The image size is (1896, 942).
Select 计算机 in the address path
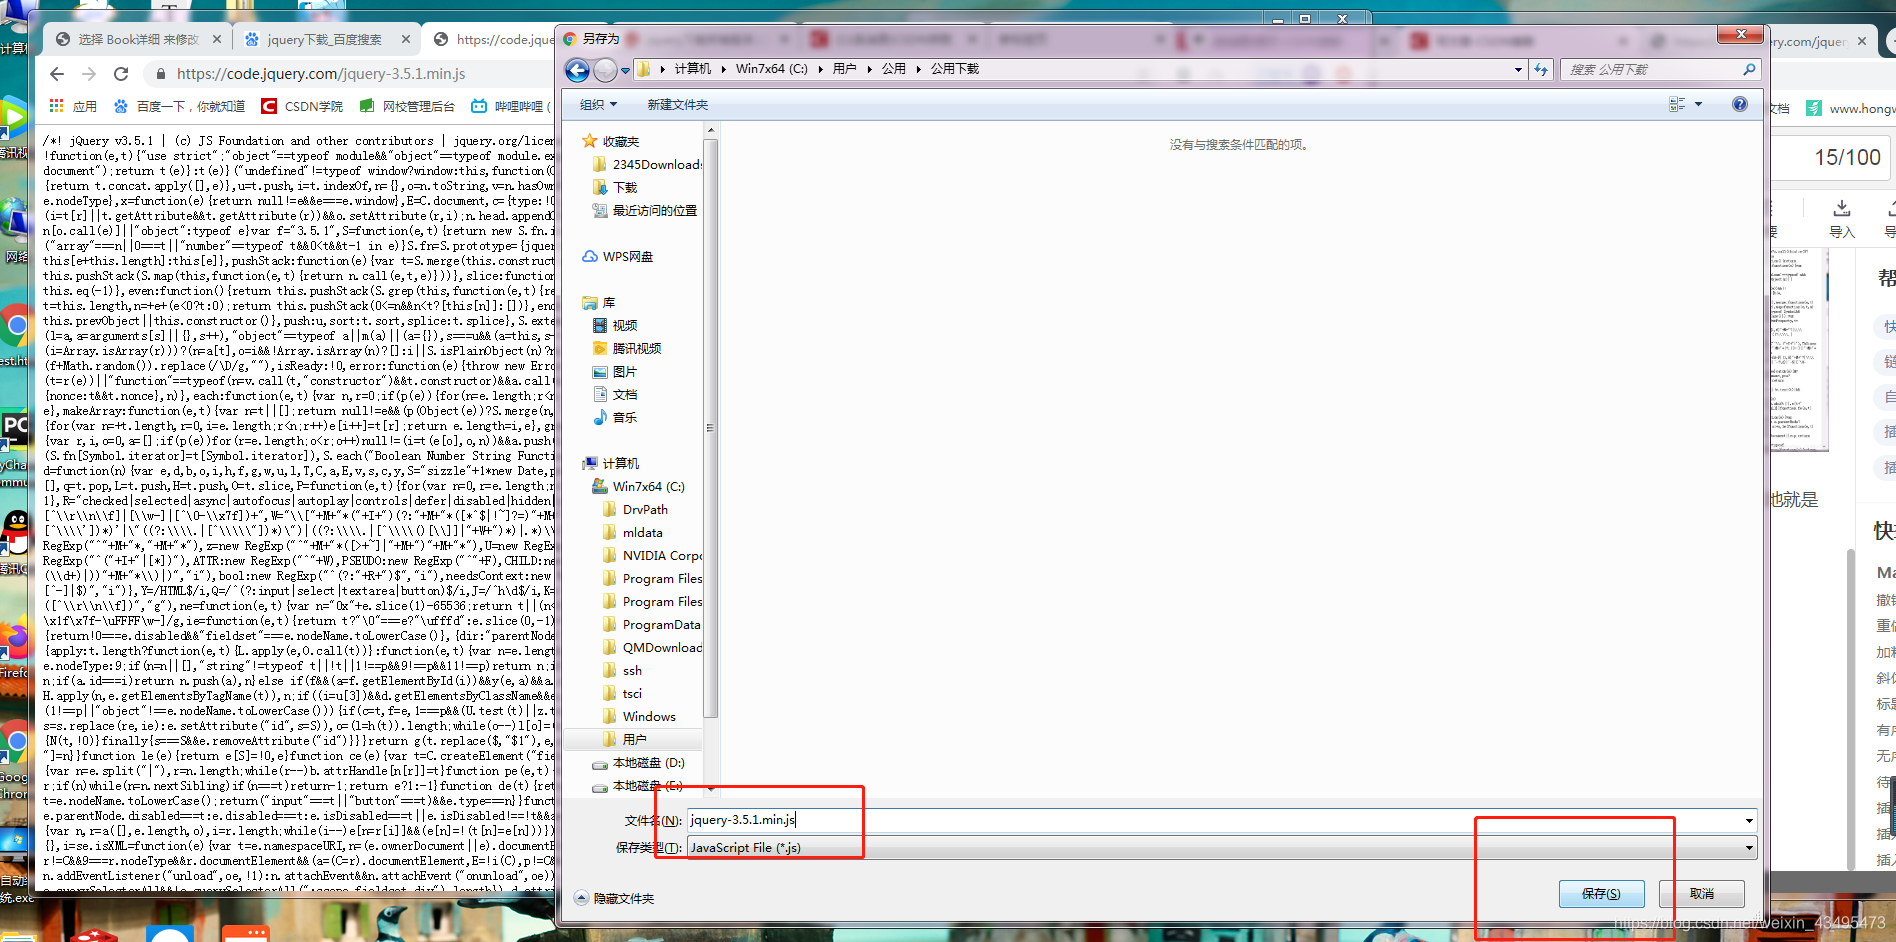click(692, 69)
